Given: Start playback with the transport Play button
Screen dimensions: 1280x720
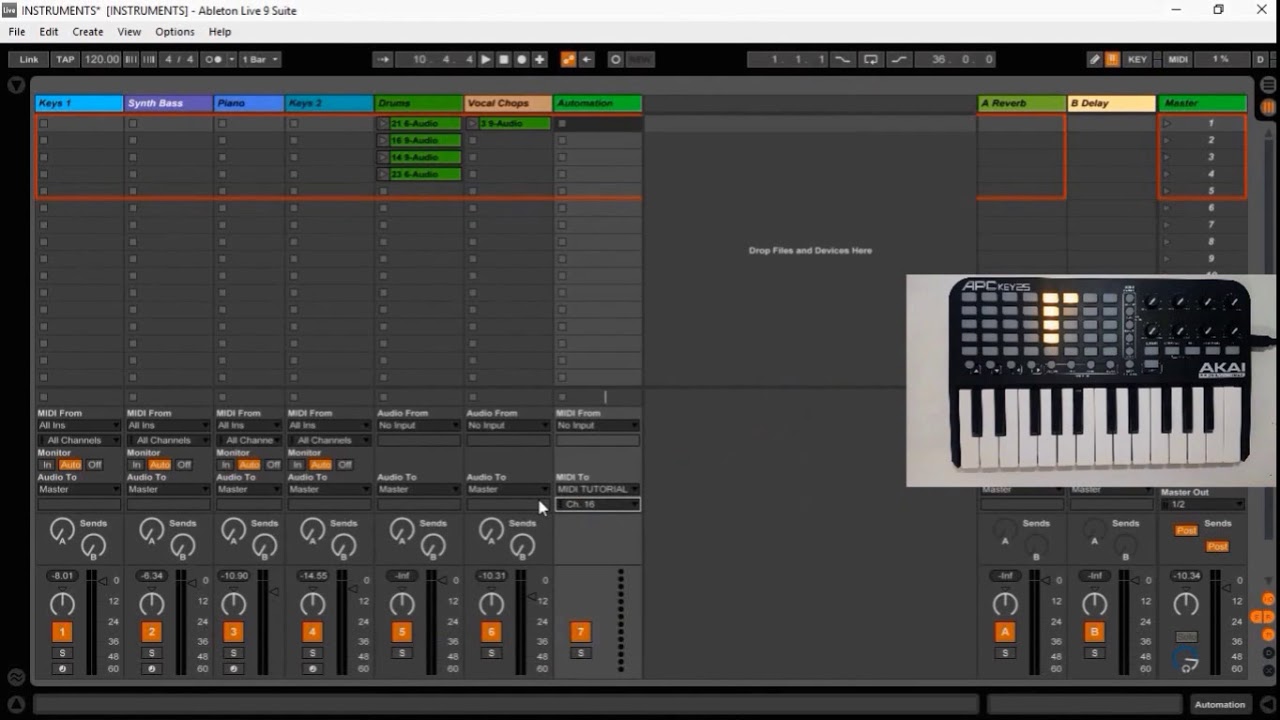Looking at the screenshot, I should (486, 59).
